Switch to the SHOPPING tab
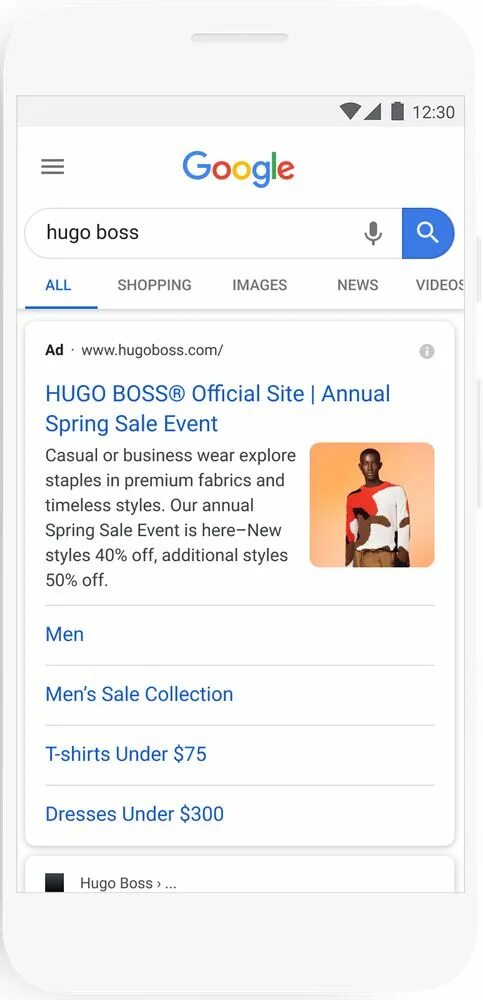The width and height of the screenshot is (483, 1000). [x=154, y=285]
